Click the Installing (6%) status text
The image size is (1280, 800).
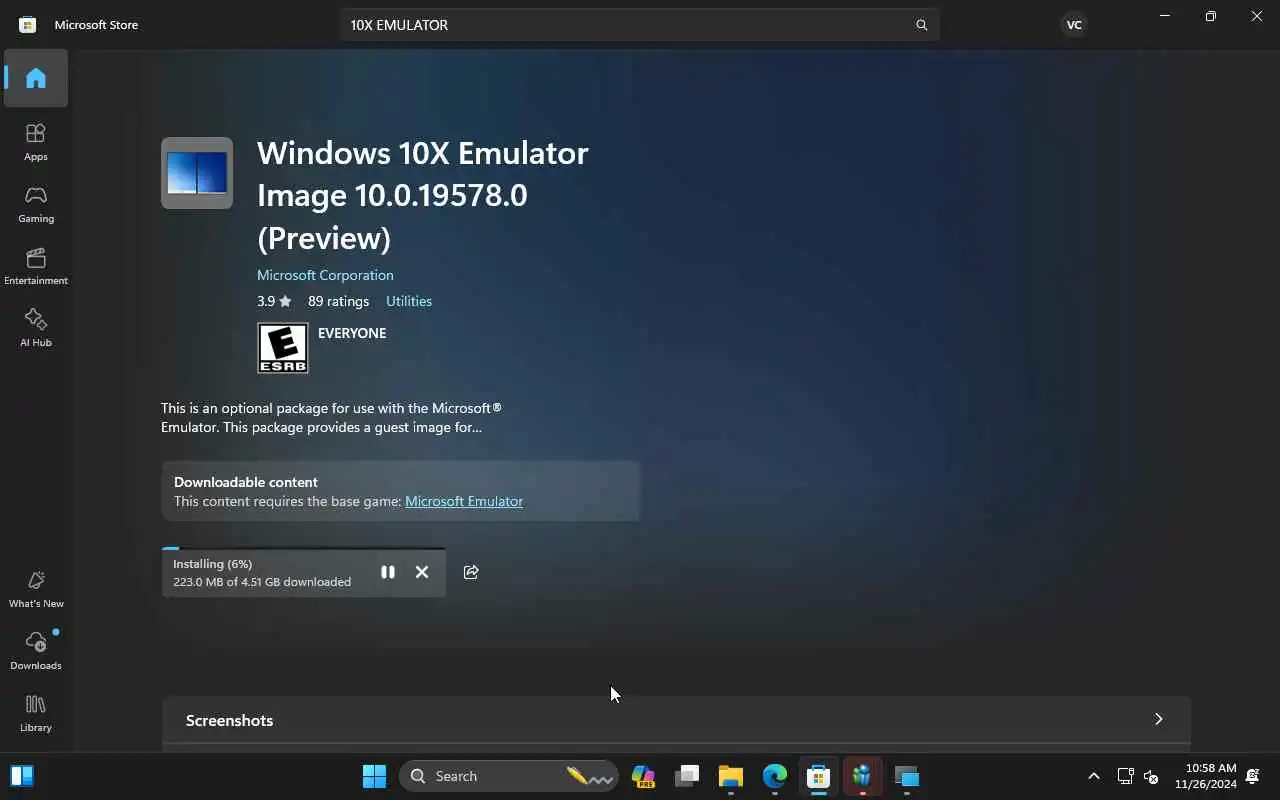[x=212, y=564]
